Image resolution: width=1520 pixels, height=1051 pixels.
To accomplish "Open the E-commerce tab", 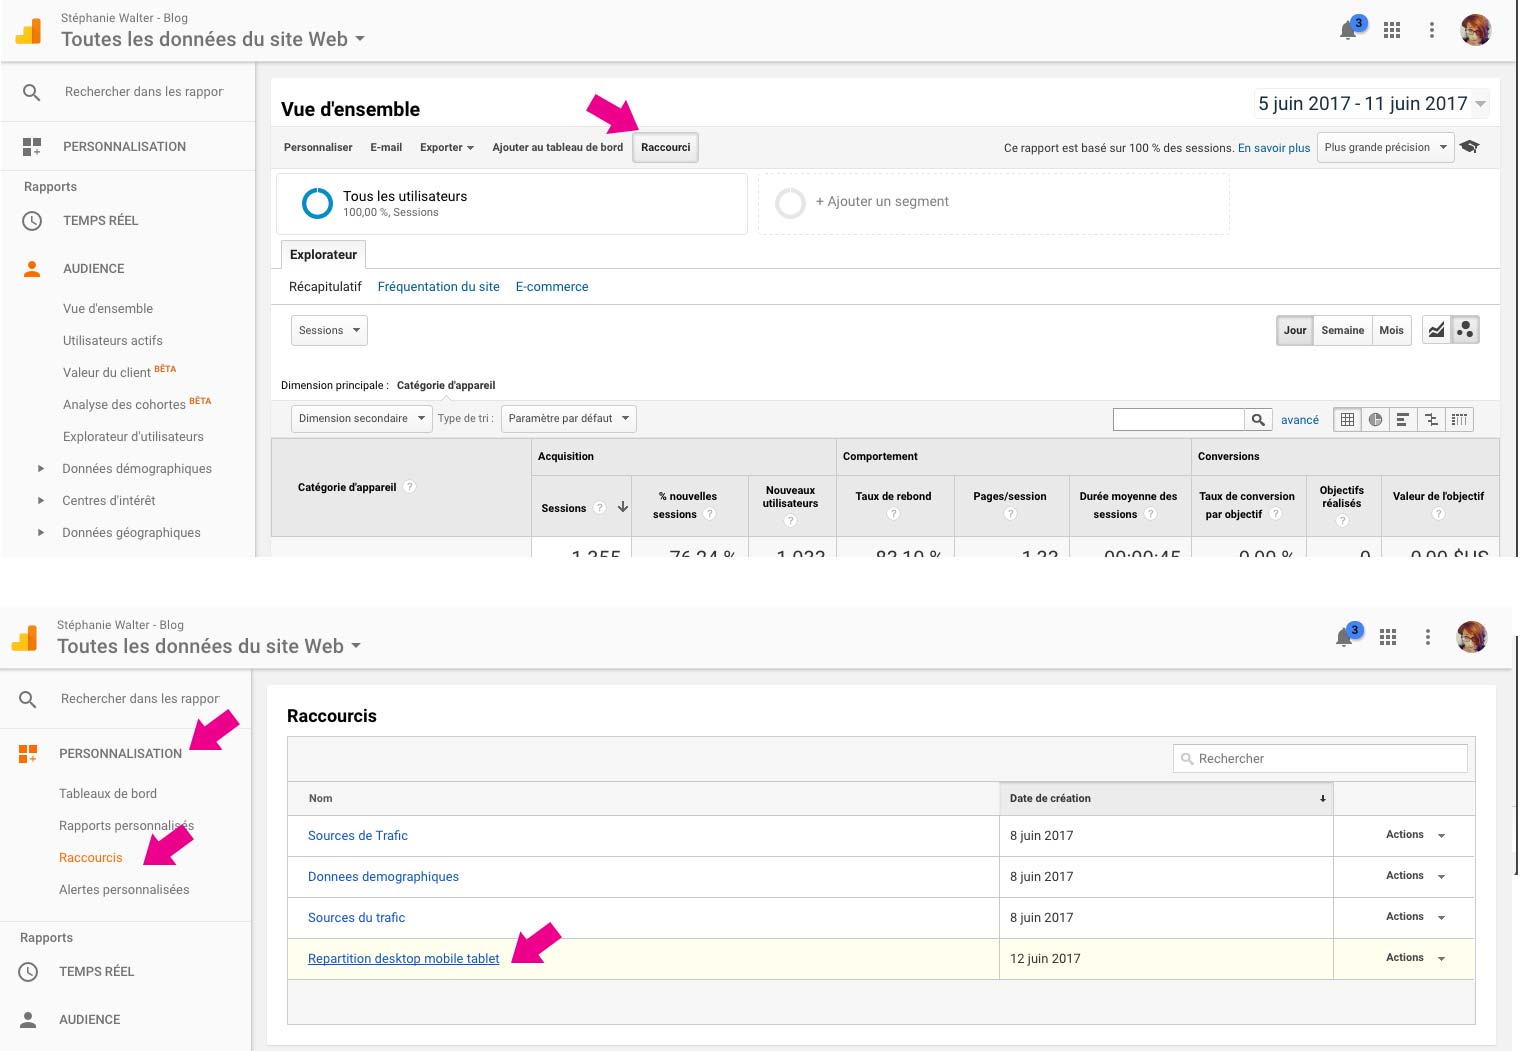I will click(x=552, y=287).
